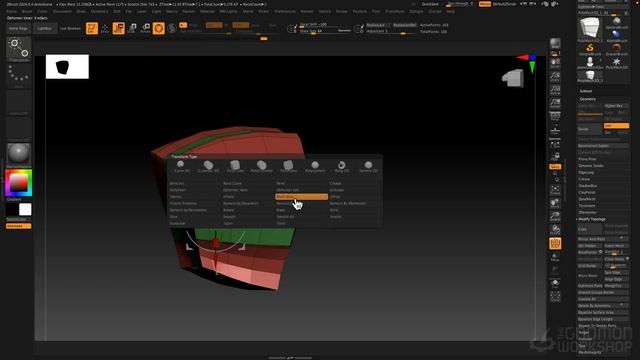Select the Cone 3D primitive icon
Image resolution: width=640 pixels, height=360 pixels.
[x=181, y=166]
